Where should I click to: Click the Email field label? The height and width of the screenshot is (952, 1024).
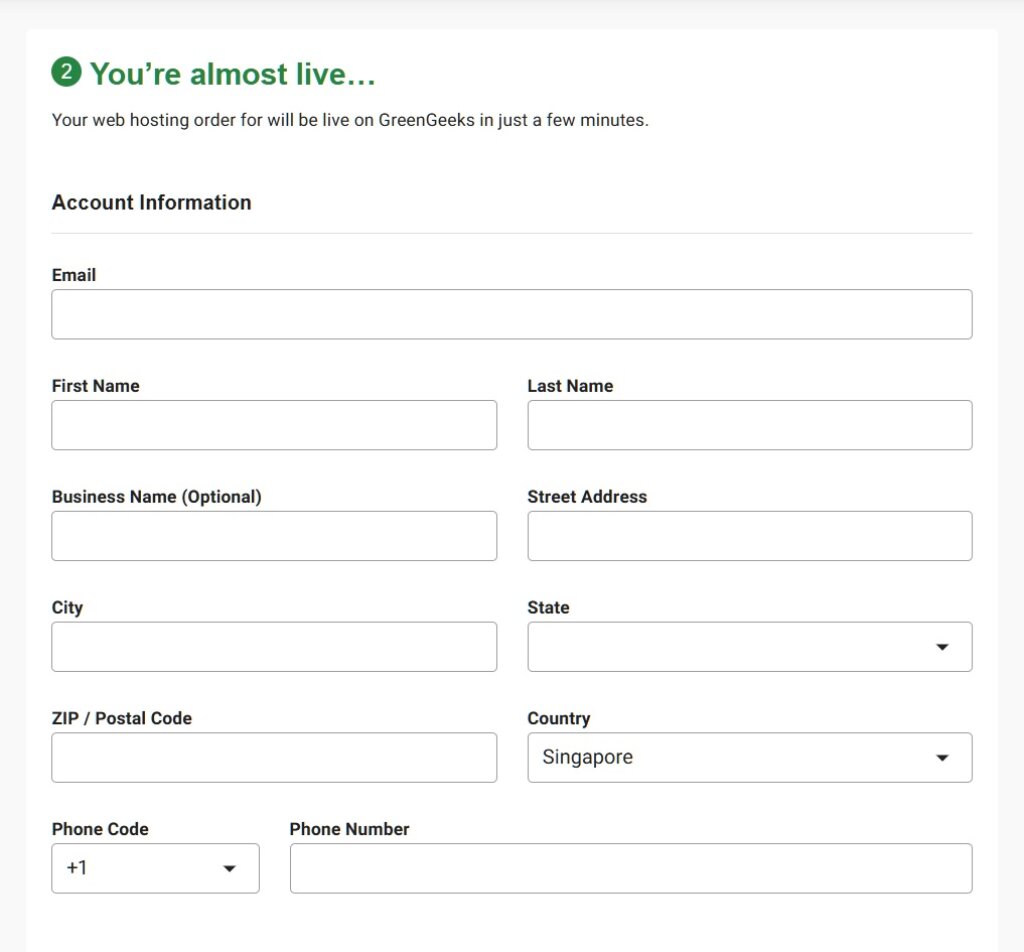pyautogui.click(x=74, y=275)
